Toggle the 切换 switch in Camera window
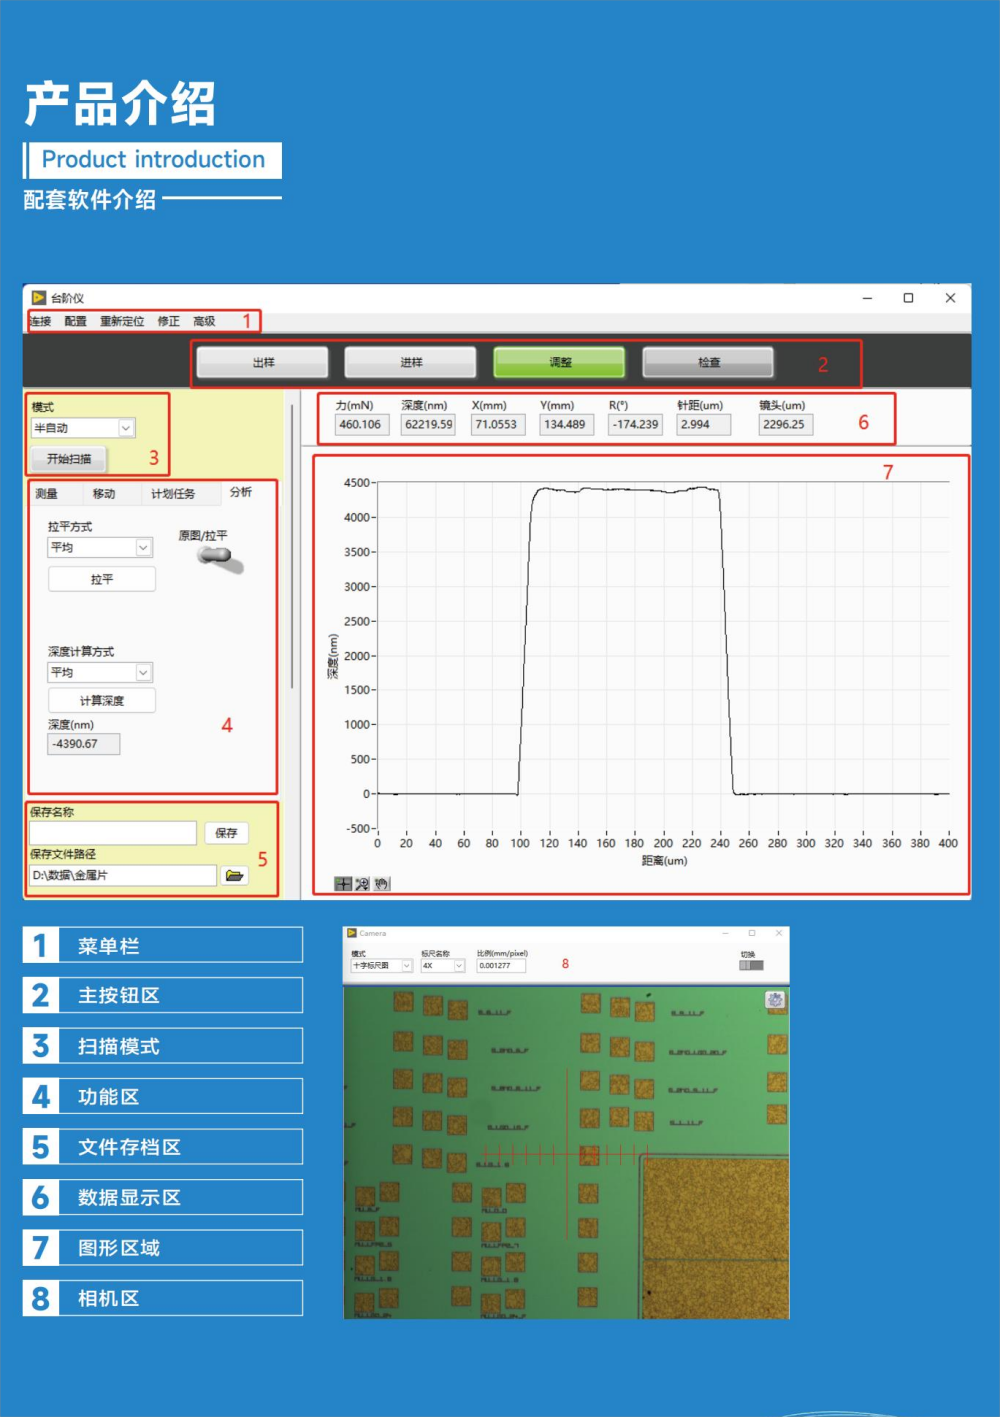Image resolution: width=1000 pixels, height=1417 pixels. 751,965
